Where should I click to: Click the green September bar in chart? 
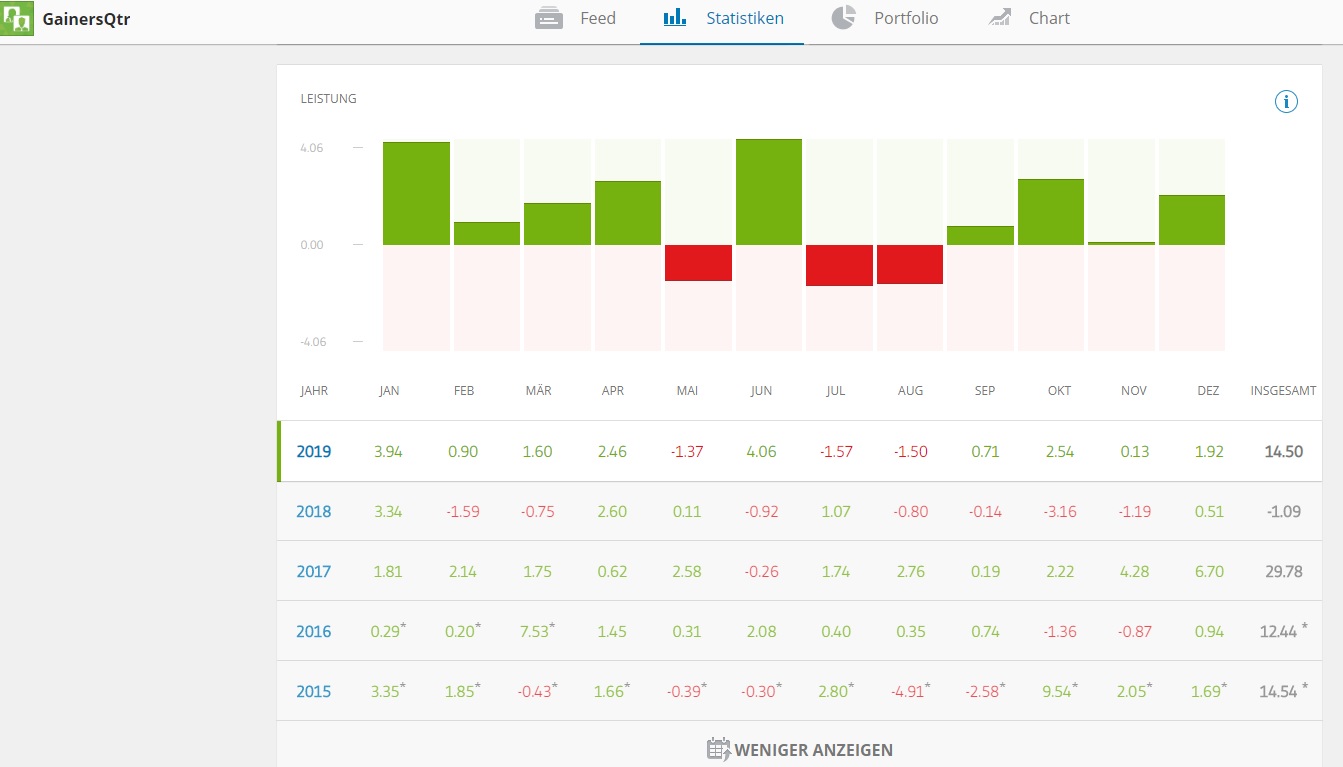pyautogui.click(x=981, y=235)
